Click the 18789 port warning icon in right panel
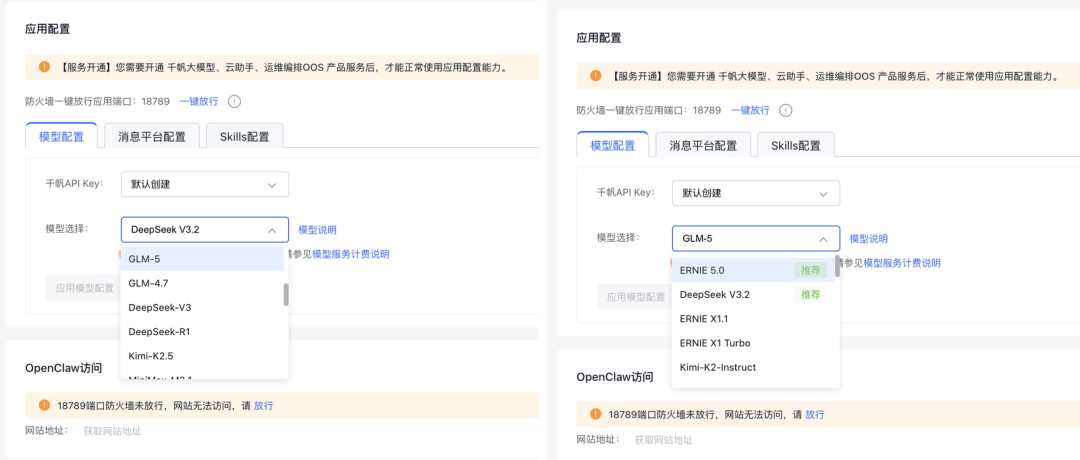Viewport: 1080px width, 460px height. point(596,414)
